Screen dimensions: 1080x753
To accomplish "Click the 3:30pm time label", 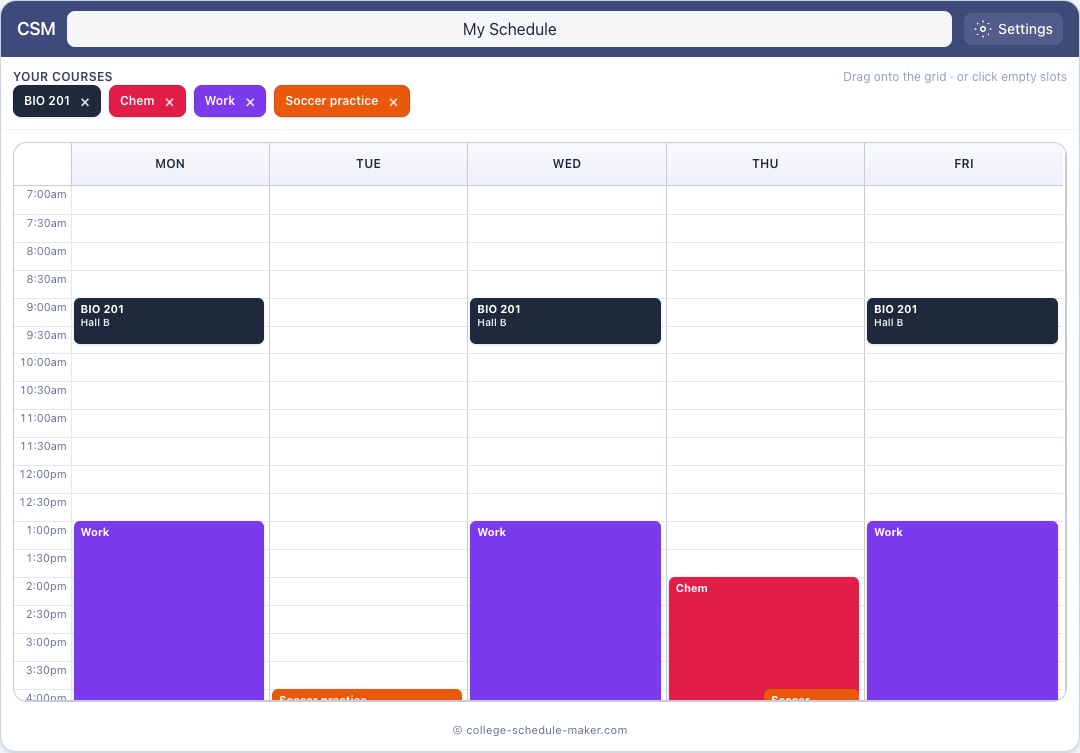I will [46, 670].
